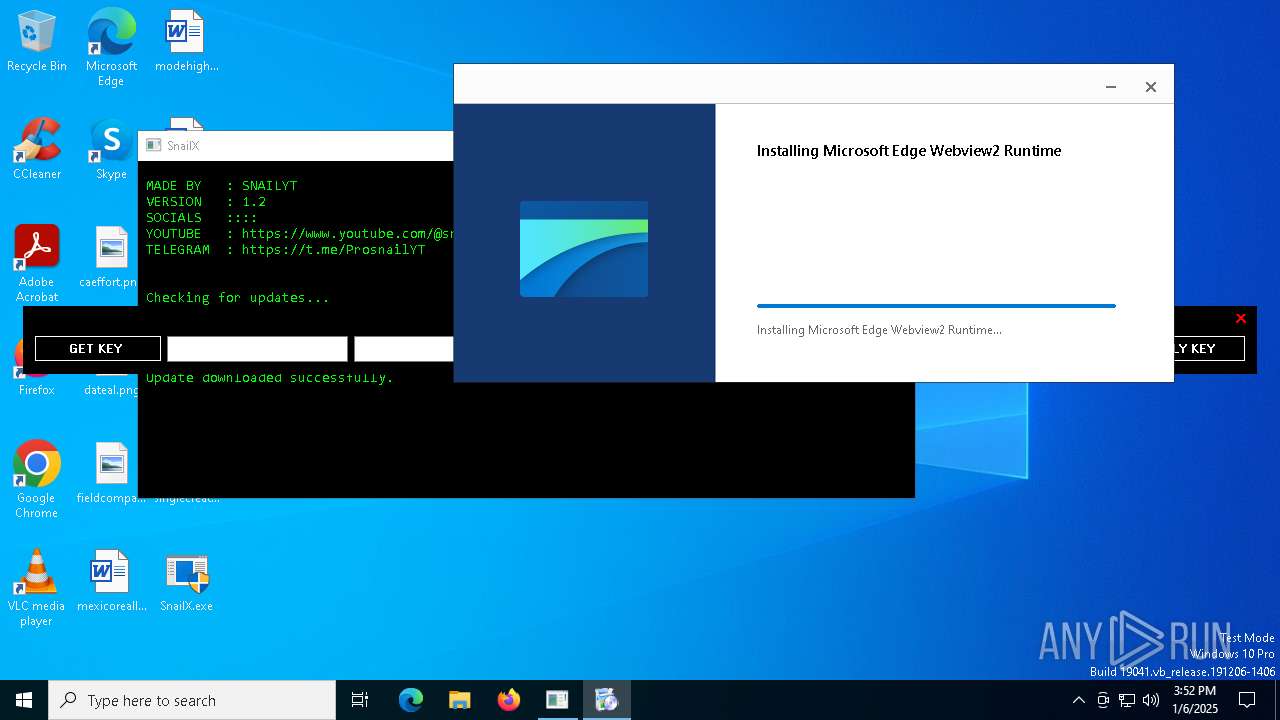Click 'Checking for updates...' text
Viewport: 1280px width, 720px height.
point(237,298)
